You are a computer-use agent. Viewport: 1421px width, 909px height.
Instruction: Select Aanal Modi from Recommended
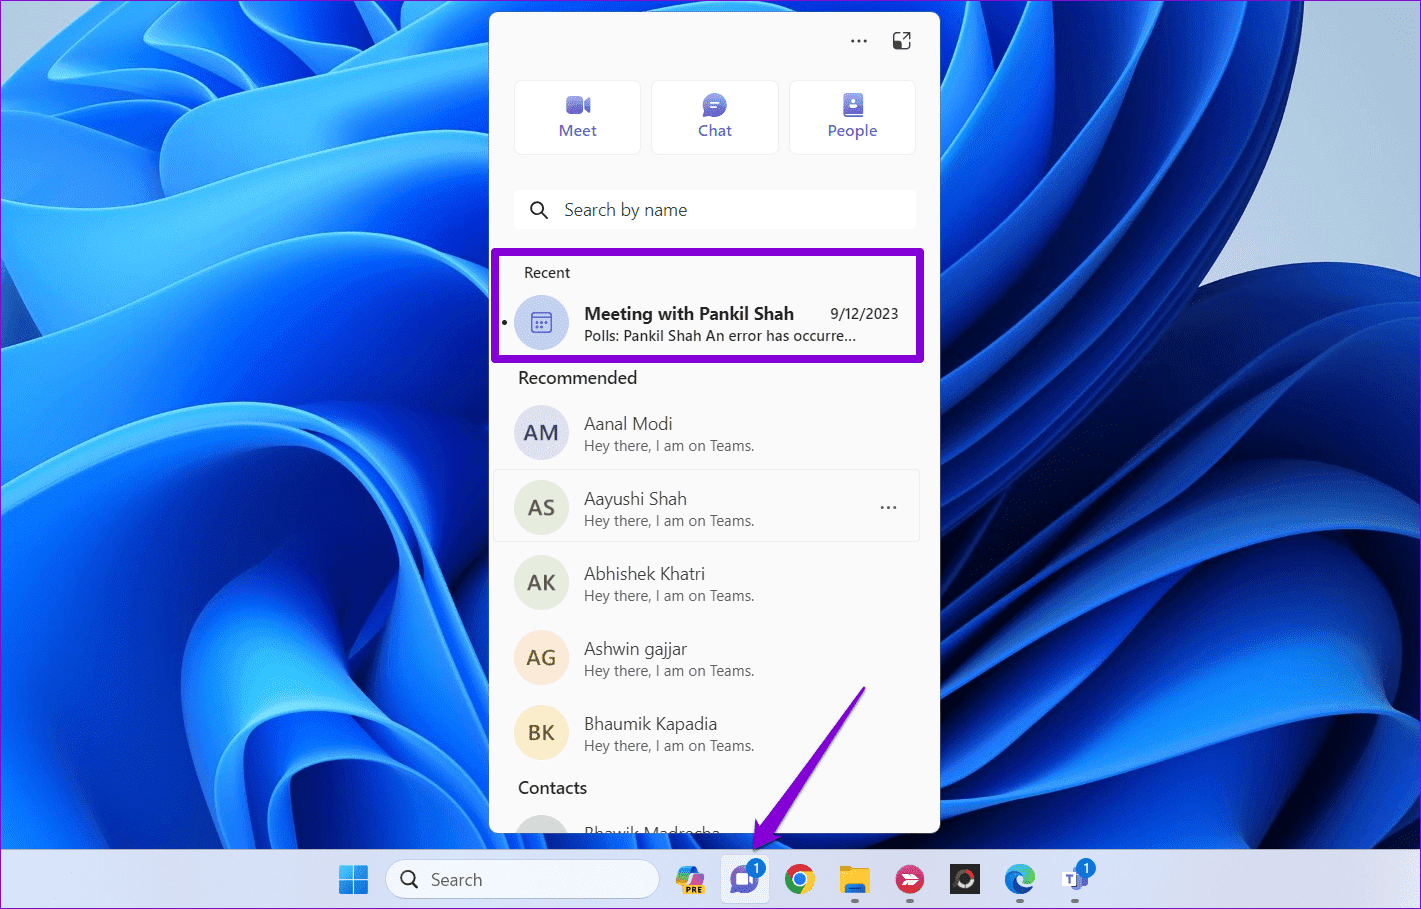click(628, 433)
